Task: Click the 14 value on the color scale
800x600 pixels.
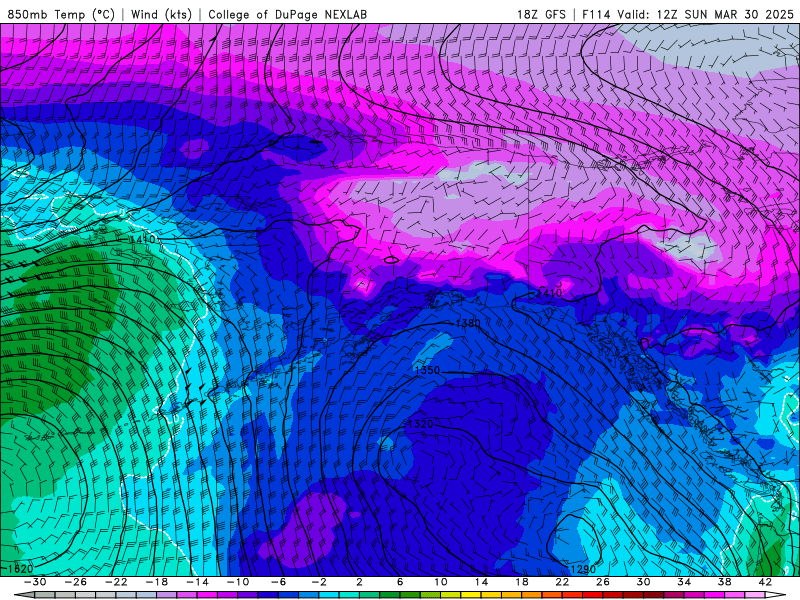Action: point(481,582)
